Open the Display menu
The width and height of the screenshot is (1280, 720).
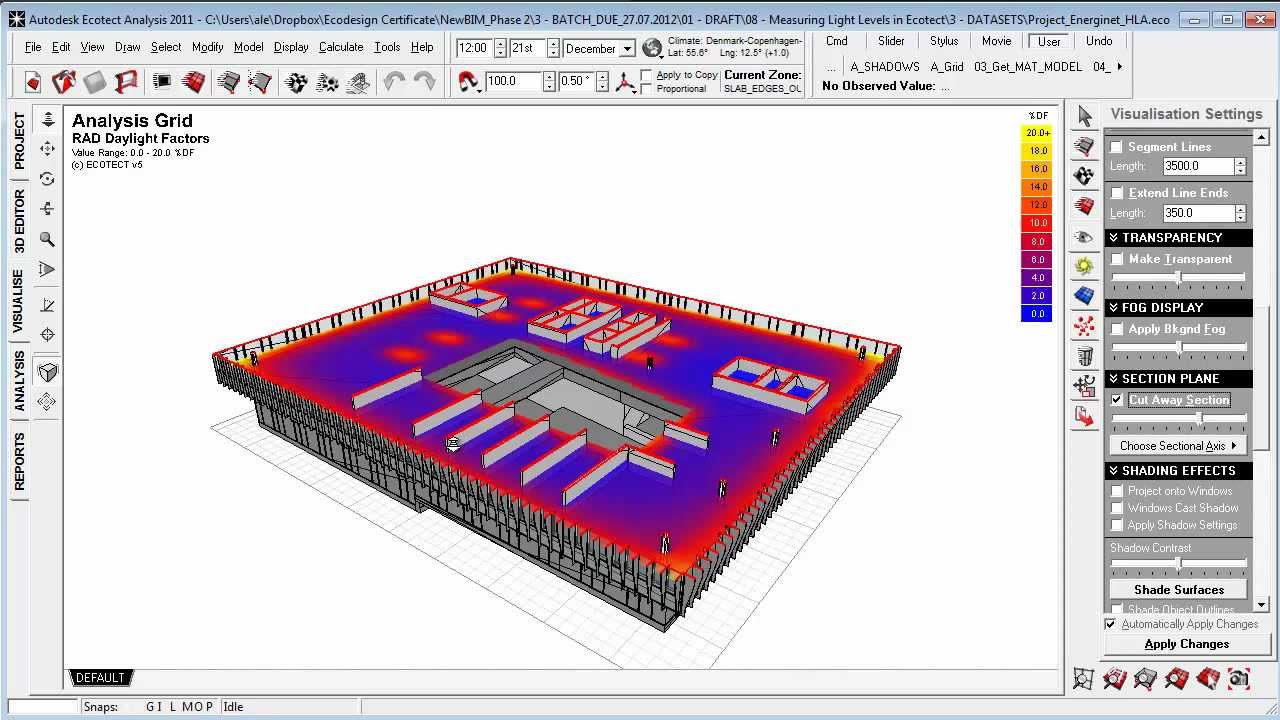[291, 47]
